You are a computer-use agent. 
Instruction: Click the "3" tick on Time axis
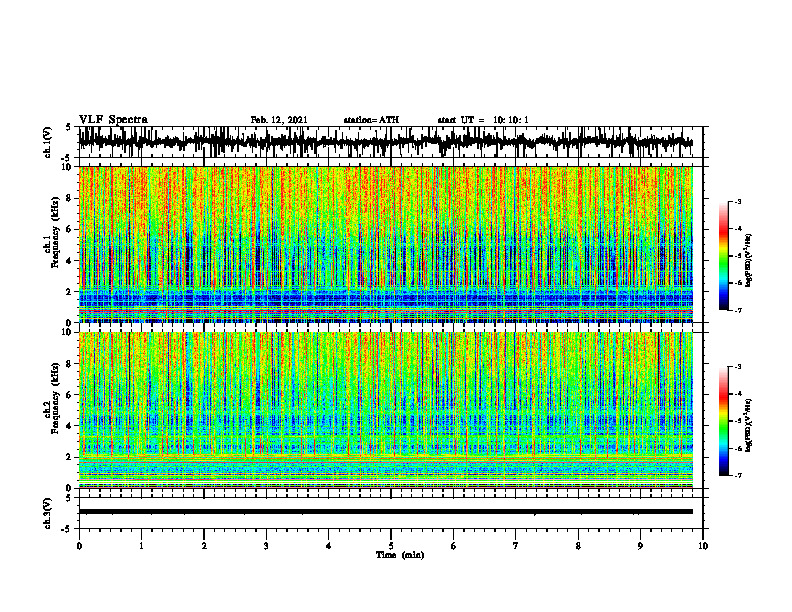coord(266,546)
